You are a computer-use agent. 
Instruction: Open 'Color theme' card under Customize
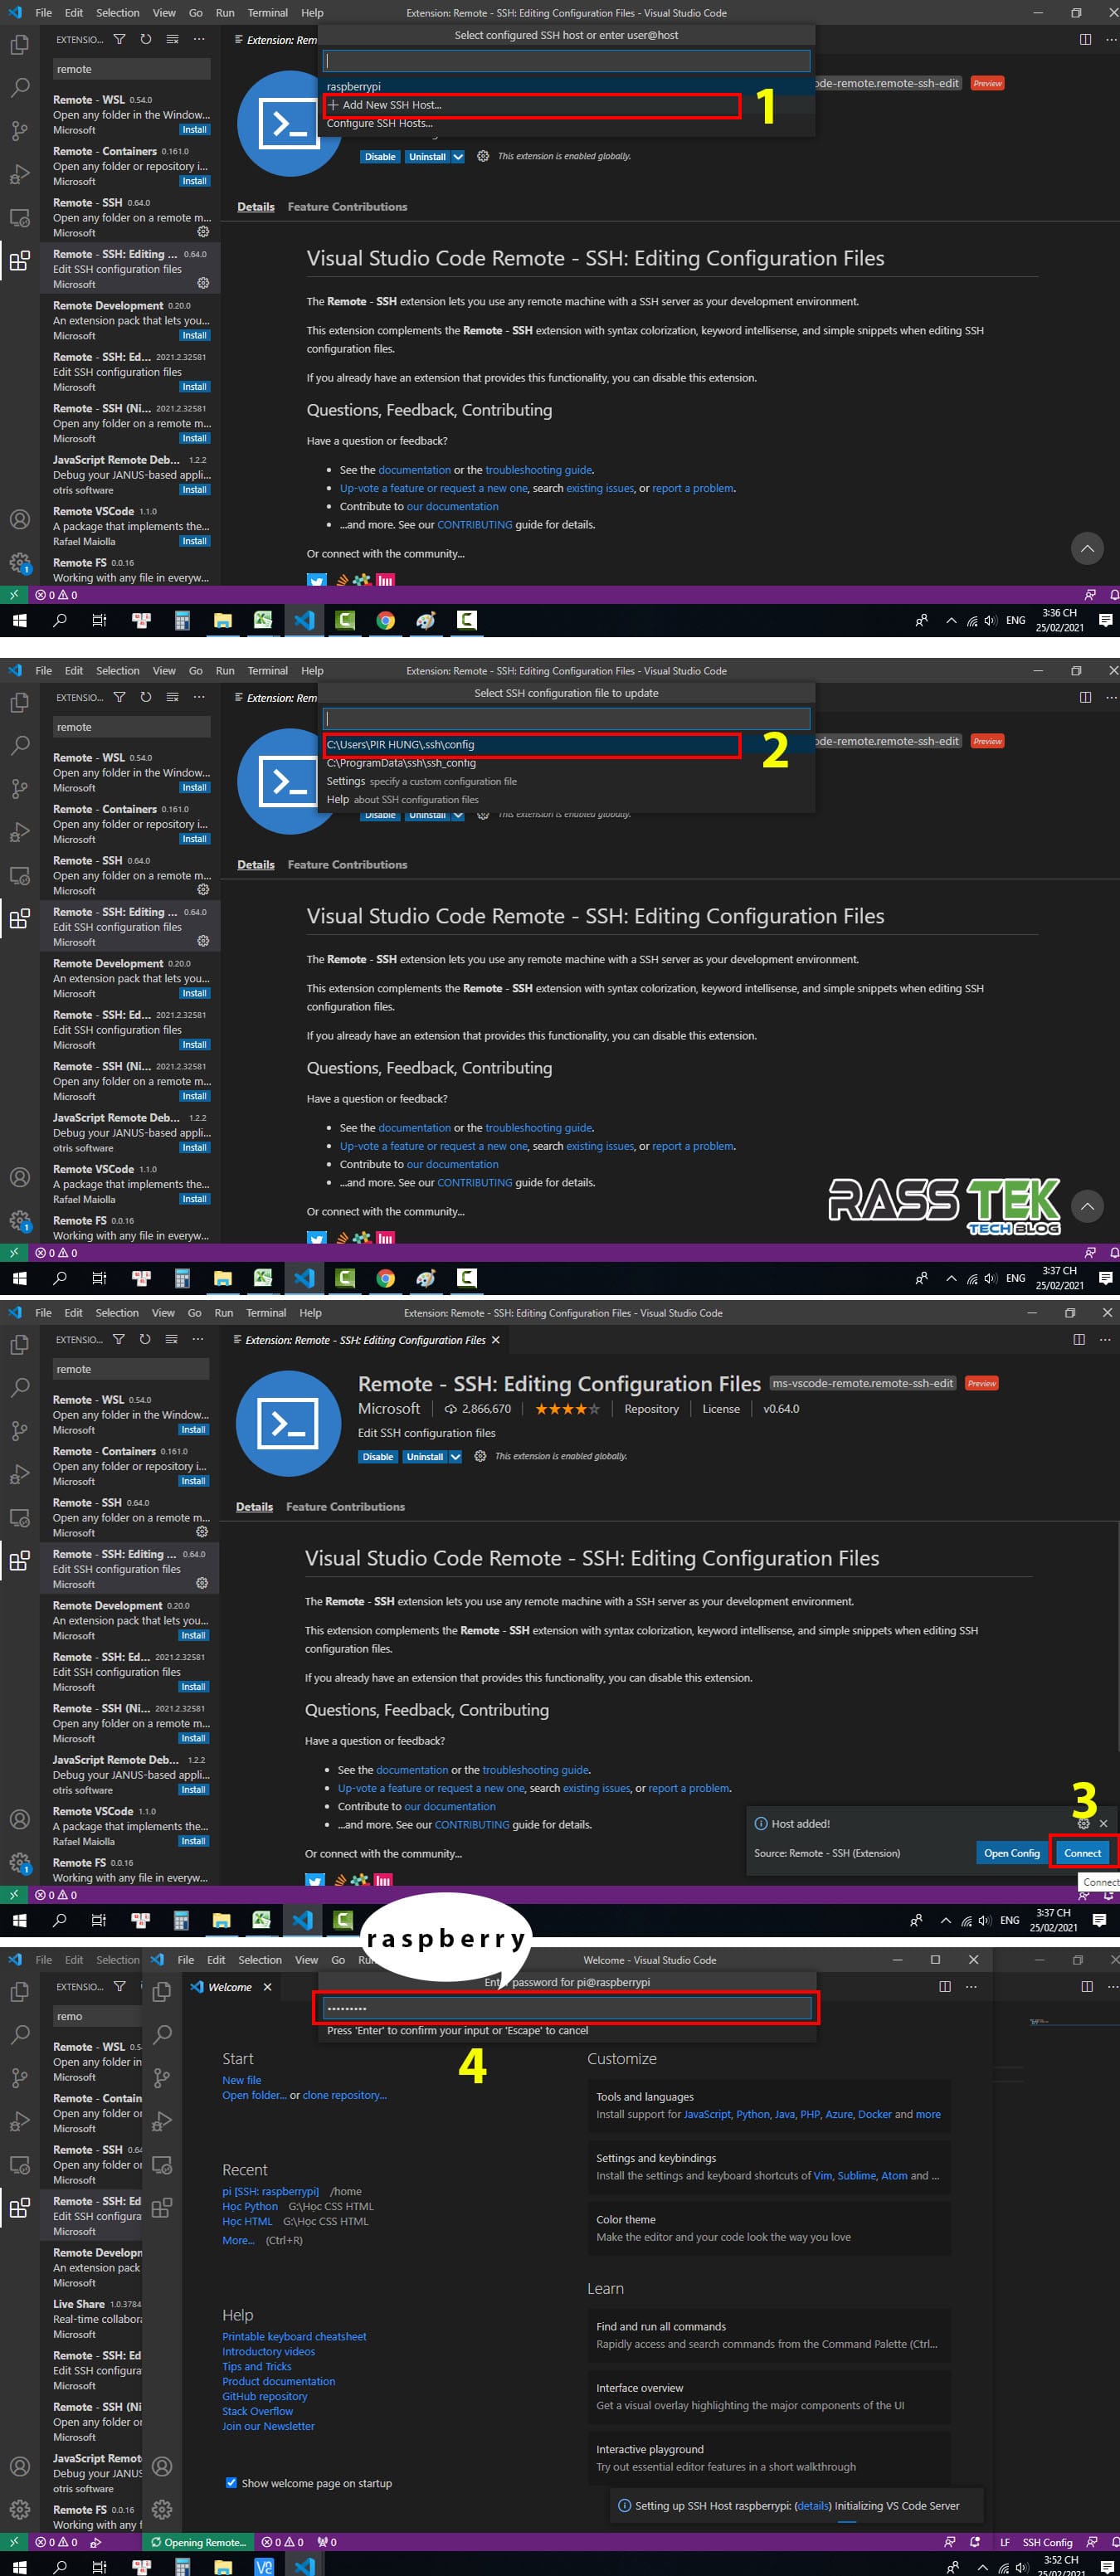pyautogui.click(x=768, y=2227)
